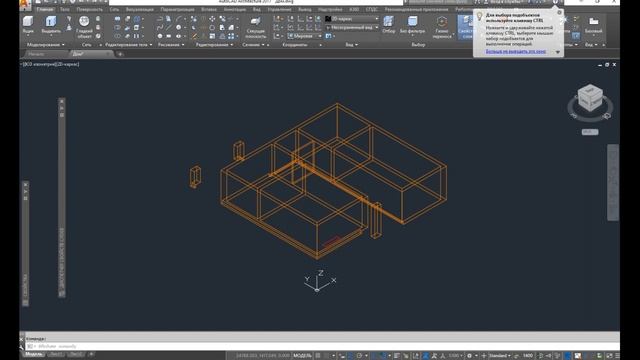Click the coordinates readout in status bar
This screenshot has width=640, height=360.
[x=262, y=356]
